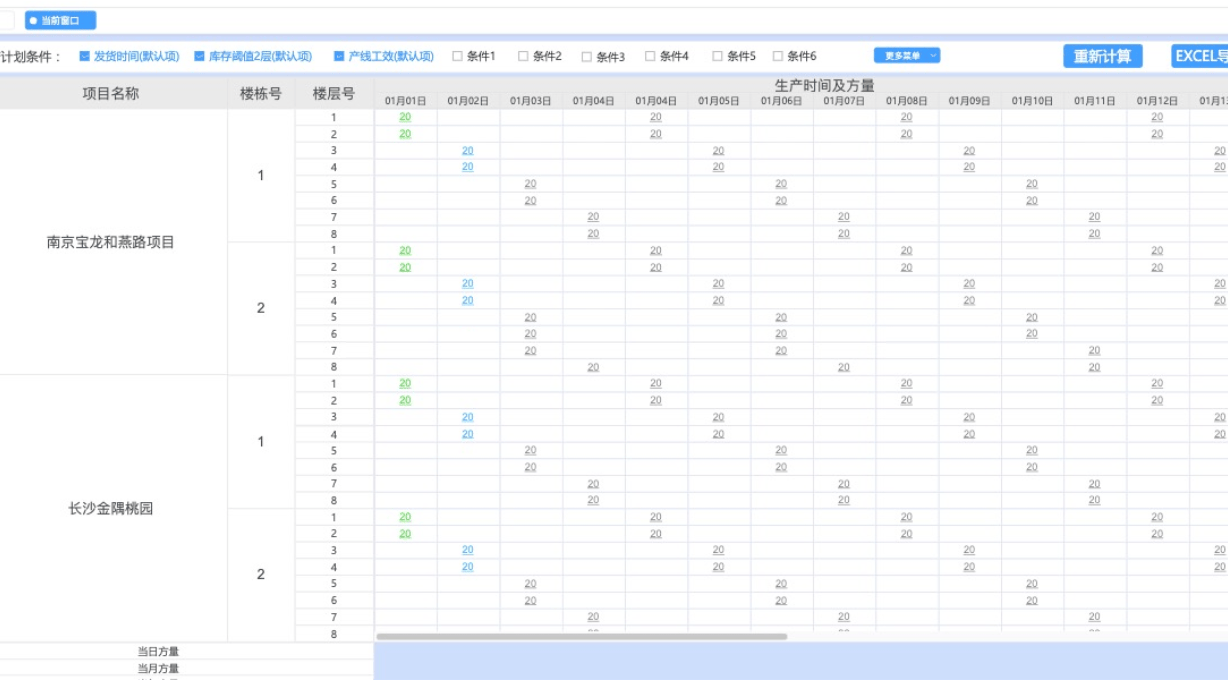Click the 01月09日 column header
The width and height of the screenshot is (1228, 680).
(x=970, y=101)
